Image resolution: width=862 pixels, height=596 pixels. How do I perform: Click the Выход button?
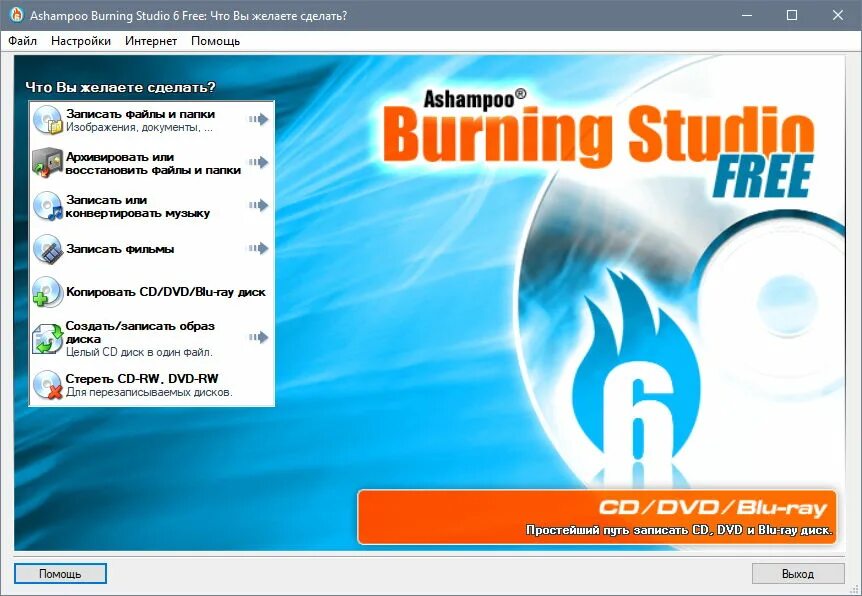click(x=797, y=573)
